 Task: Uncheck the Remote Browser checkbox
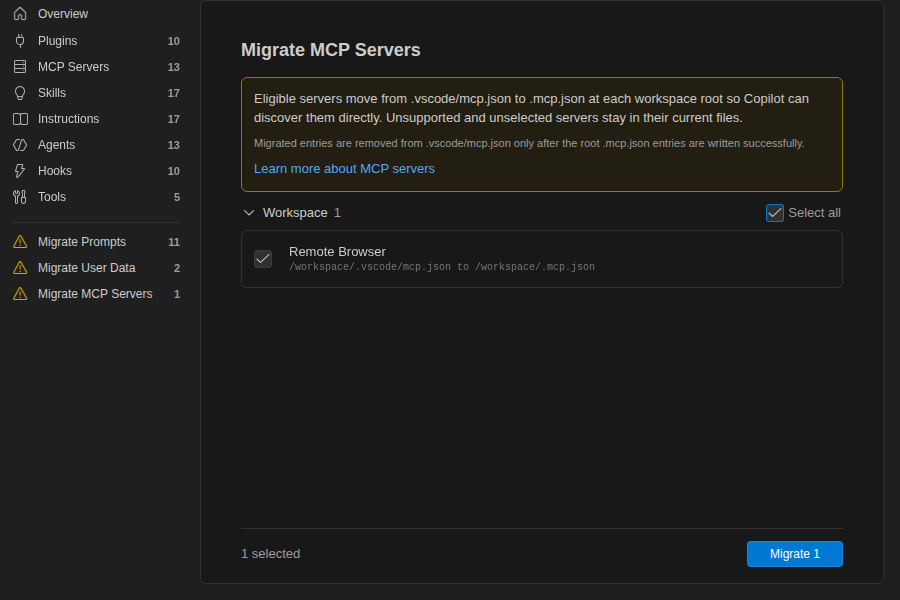point(263,259)
